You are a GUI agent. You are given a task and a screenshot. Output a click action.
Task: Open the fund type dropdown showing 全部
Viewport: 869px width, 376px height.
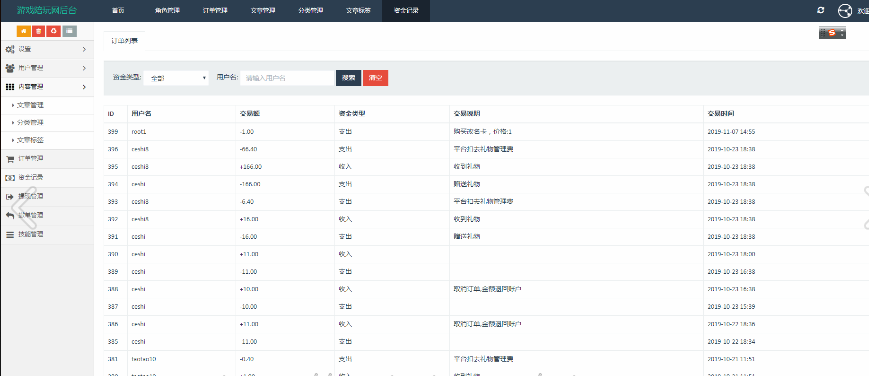tap(176, 78)
